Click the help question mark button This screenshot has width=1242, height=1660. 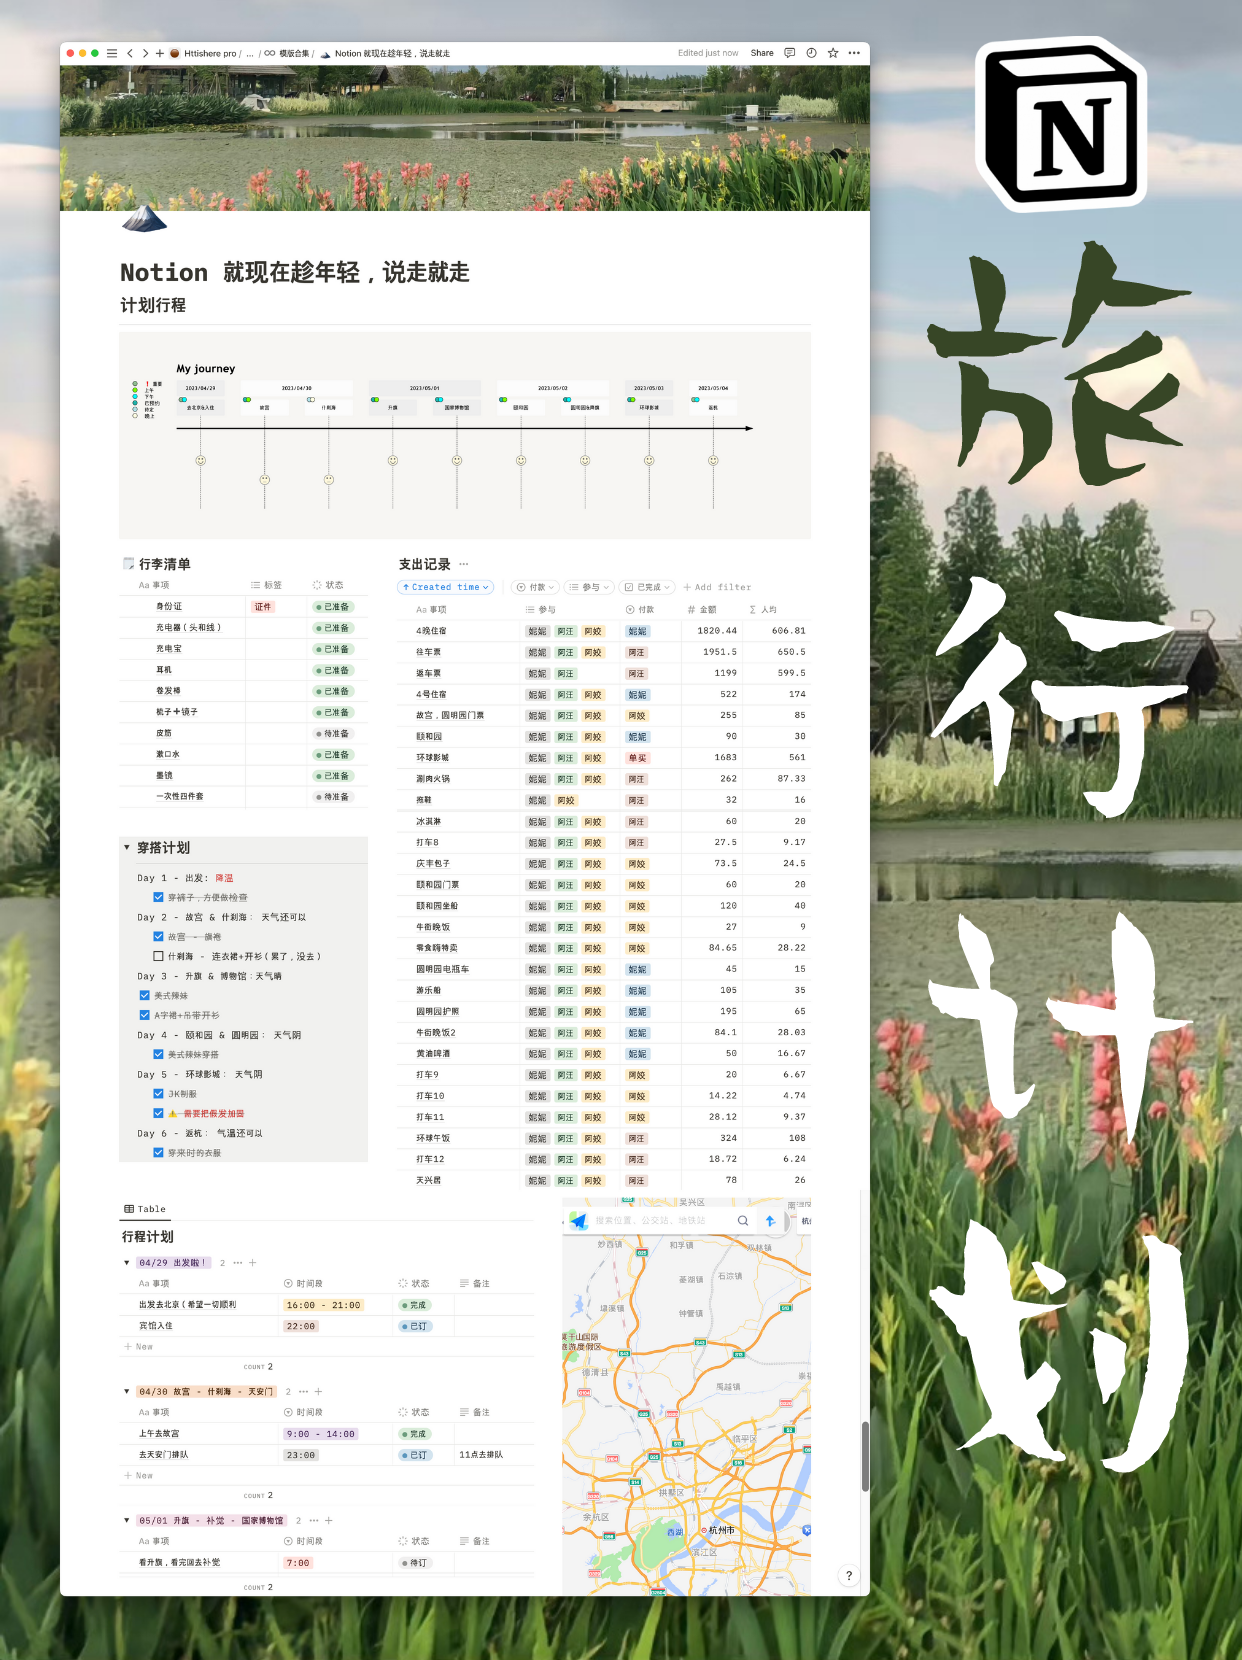(x=849, y=1575)
